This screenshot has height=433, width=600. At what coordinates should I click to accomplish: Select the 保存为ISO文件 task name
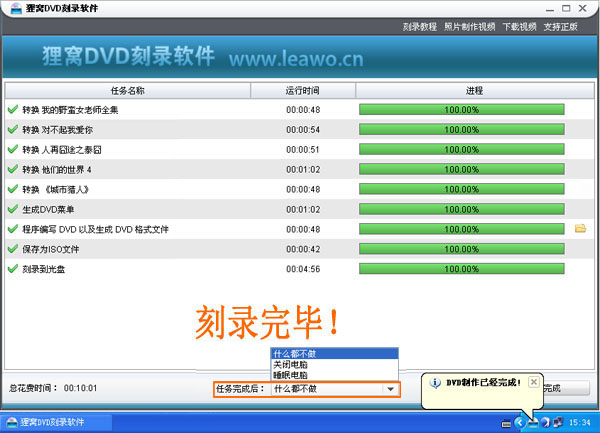pos(51,249)
